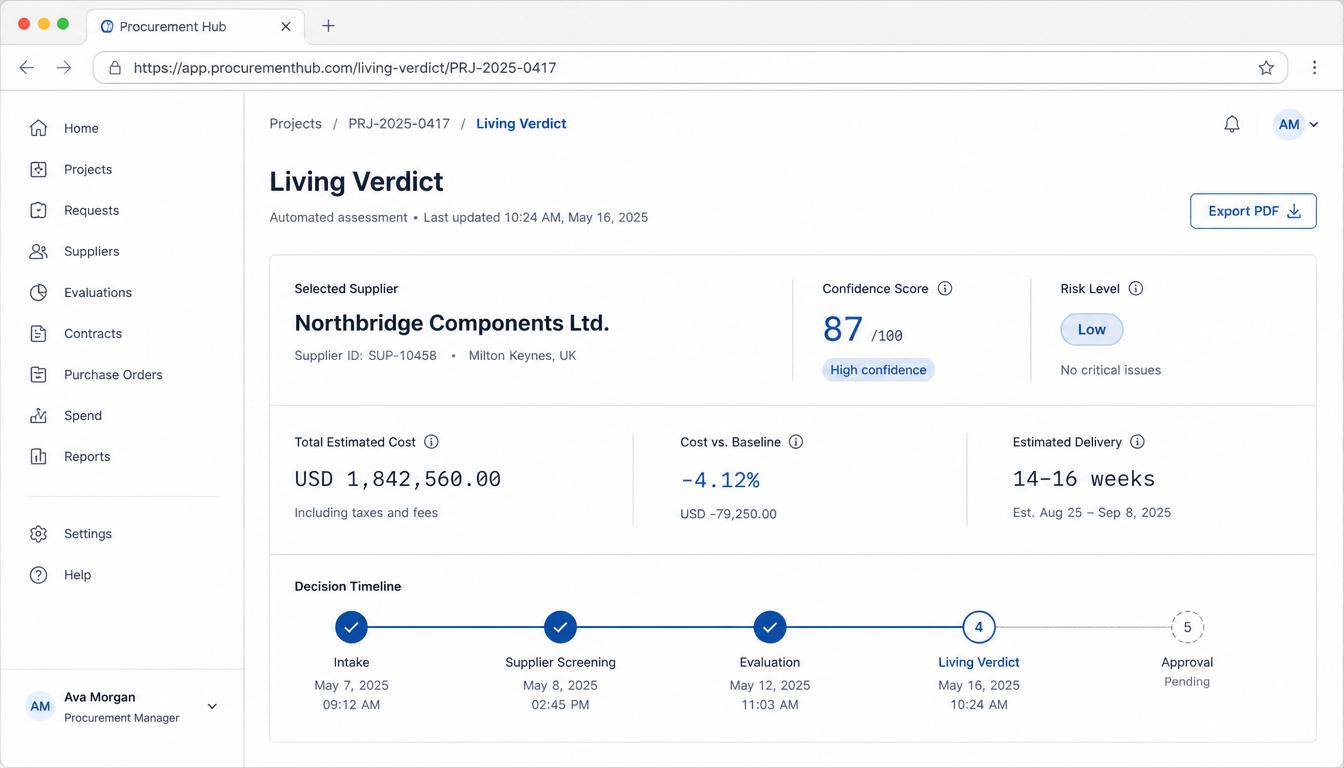Select Evaluation step marker on timeline
This screenshot has width=1344, height=768.
click(x=769, y=627)
